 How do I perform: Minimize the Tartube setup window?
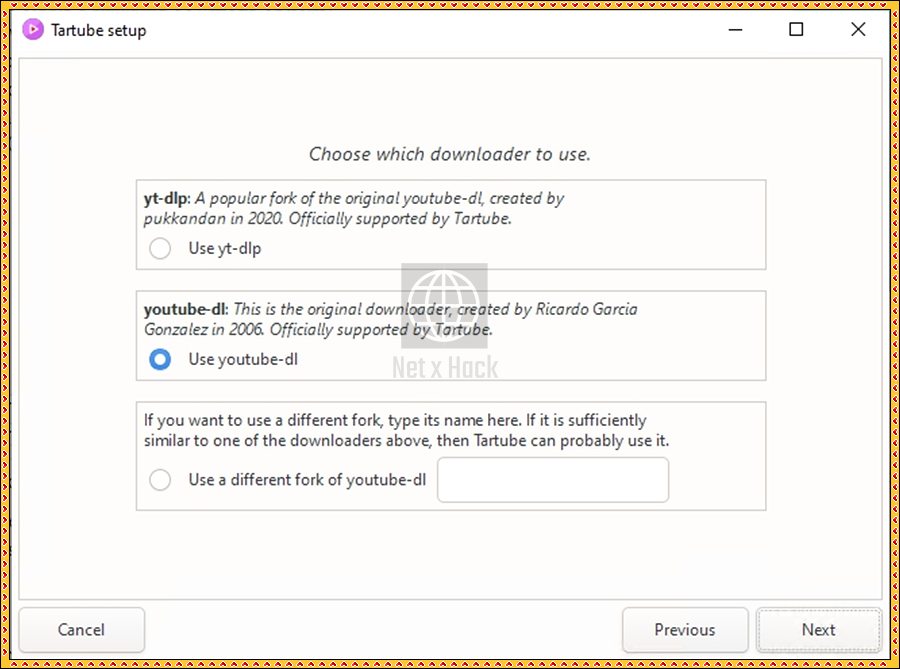click(735, 29)
